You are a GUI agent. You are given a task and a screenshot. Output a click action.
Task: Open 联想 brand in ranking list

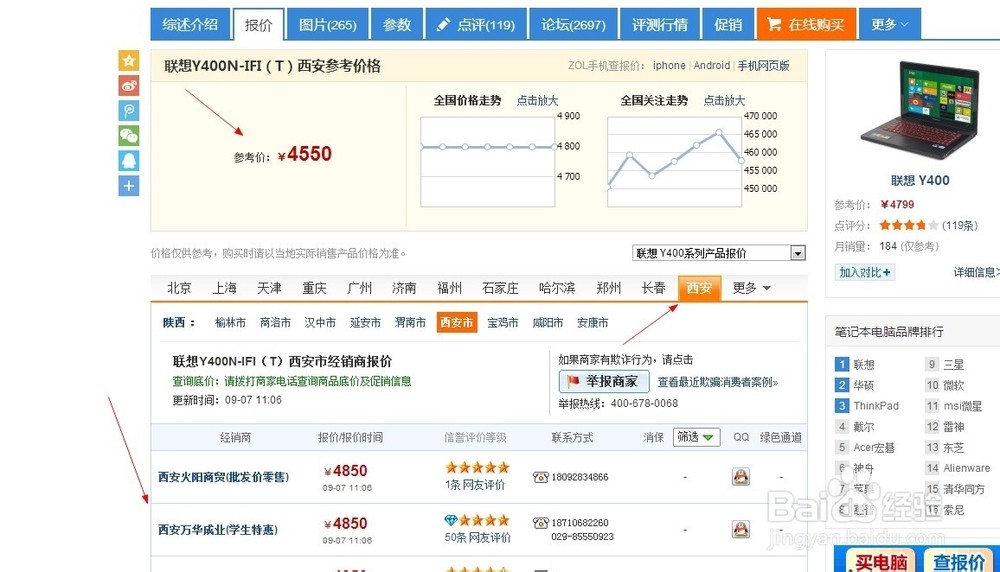[864, 365]
